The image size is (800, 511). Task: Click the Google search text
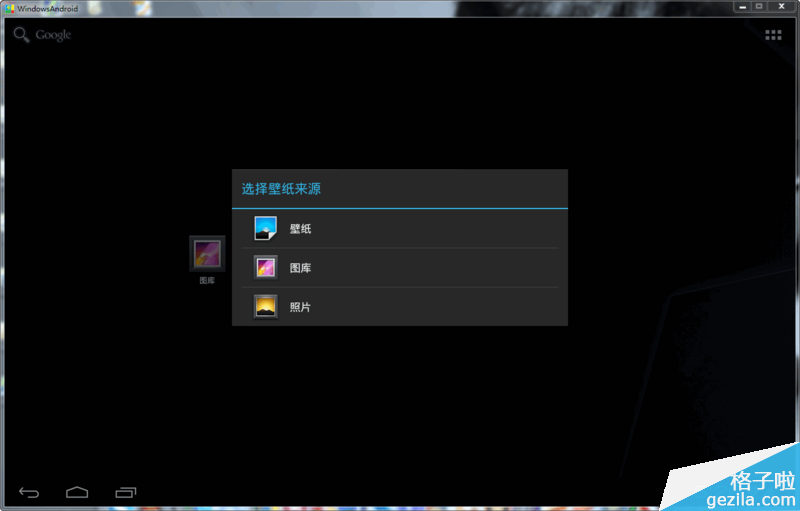point(53,35)
